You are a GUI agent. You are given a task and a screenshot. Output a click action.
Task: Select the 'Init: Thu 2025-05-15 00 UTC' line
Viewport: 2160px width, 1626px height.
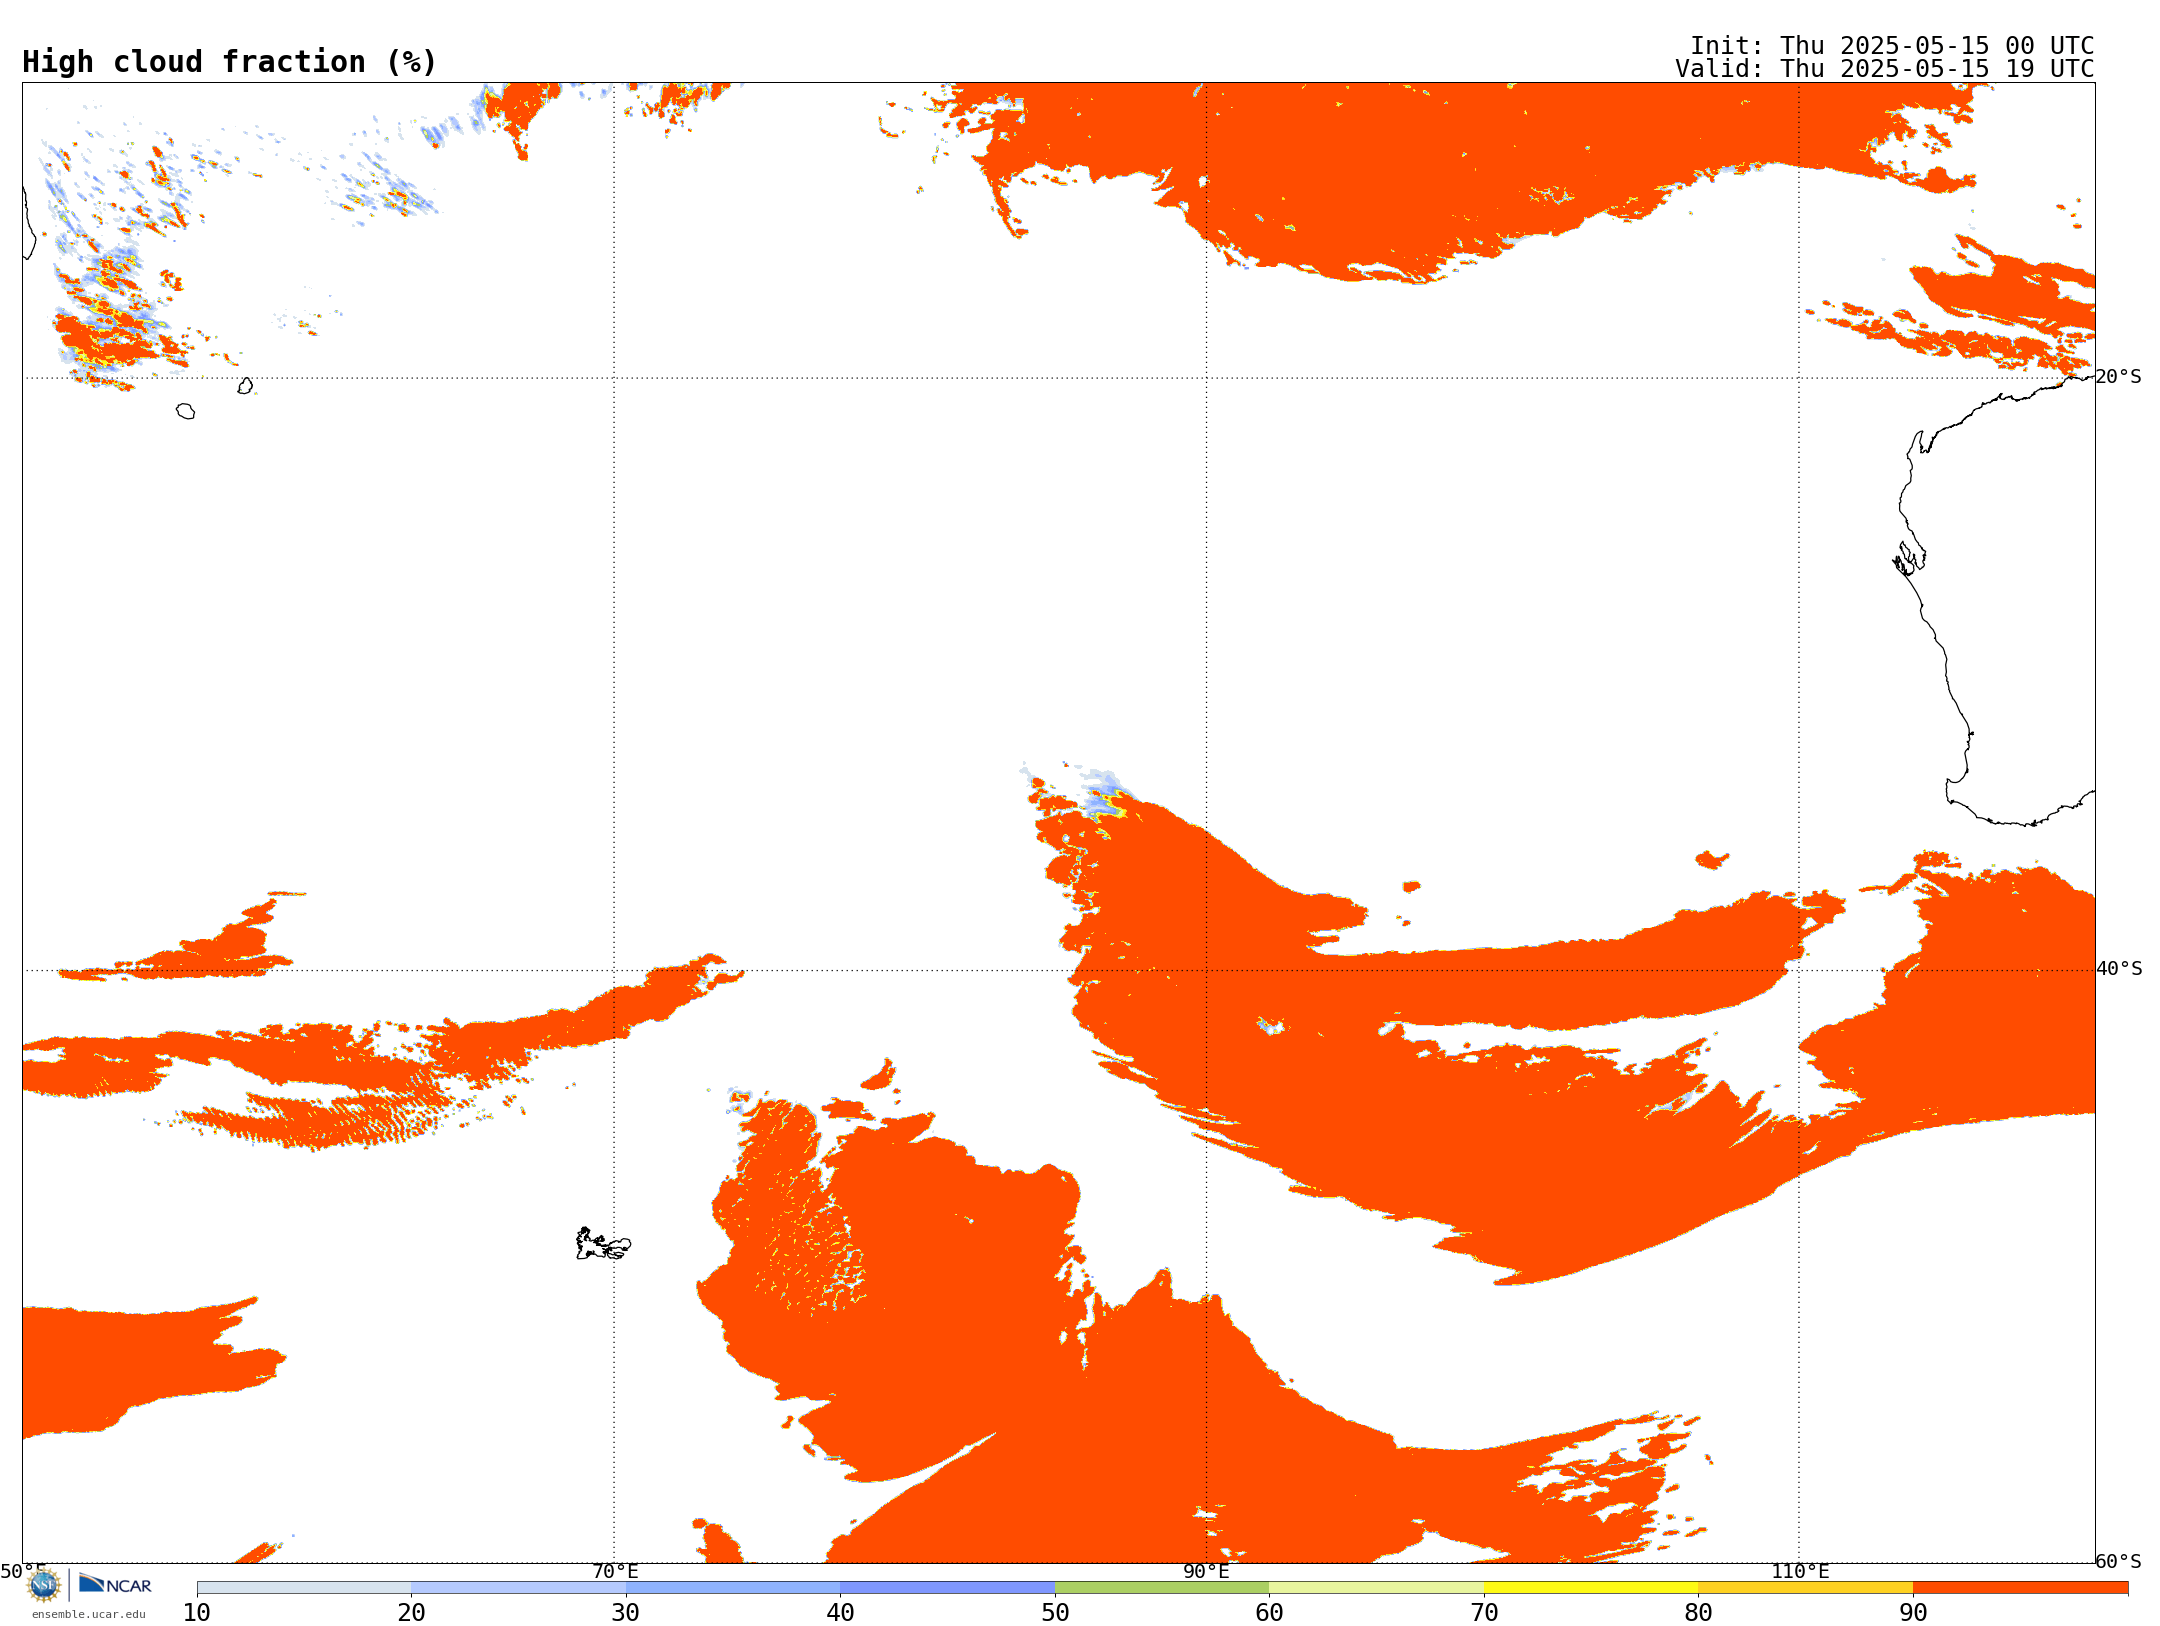pyautogui.click(x=1892, y=46)
